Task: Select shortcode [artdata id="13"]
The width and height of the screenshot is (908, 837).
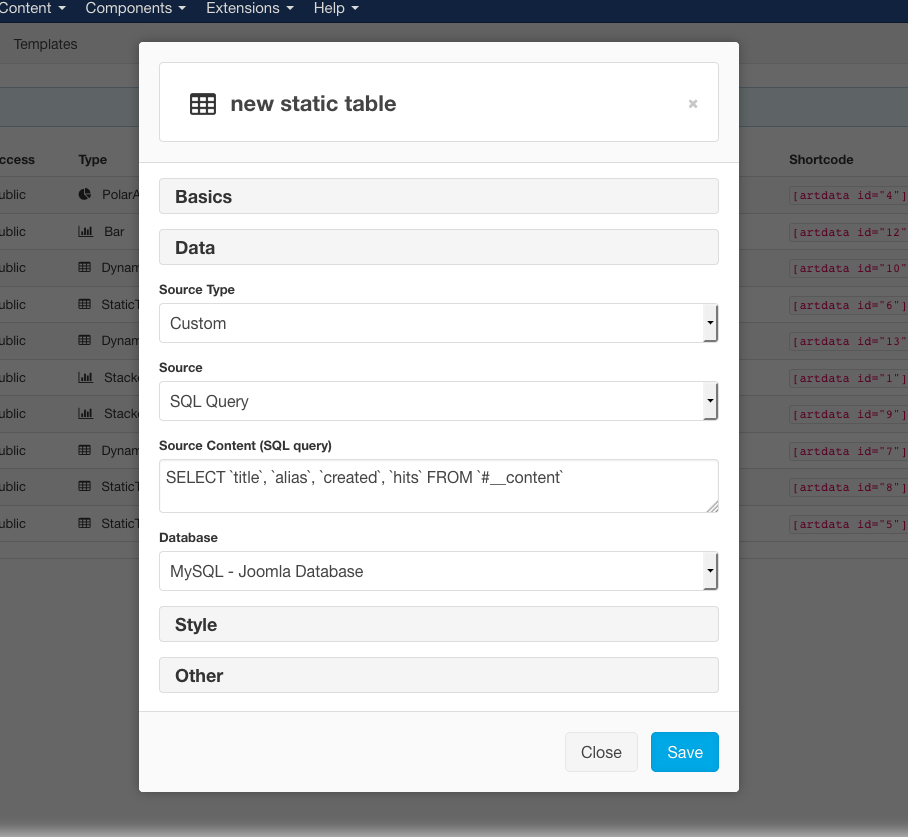Action: tap(848, 341)
